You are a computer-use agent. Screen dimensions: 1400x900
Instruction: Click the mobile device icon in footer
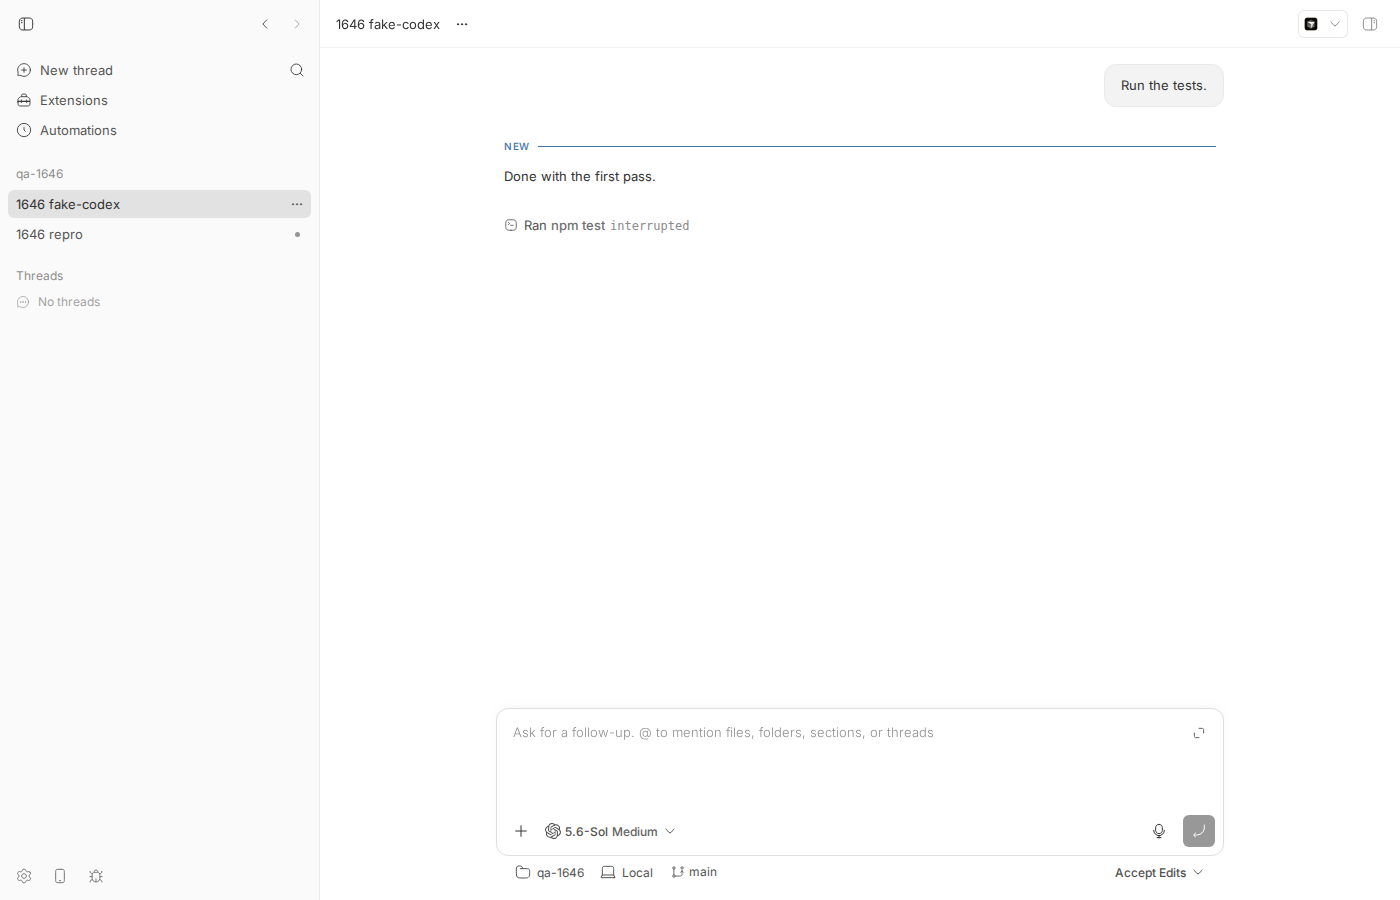coord(60,876)
